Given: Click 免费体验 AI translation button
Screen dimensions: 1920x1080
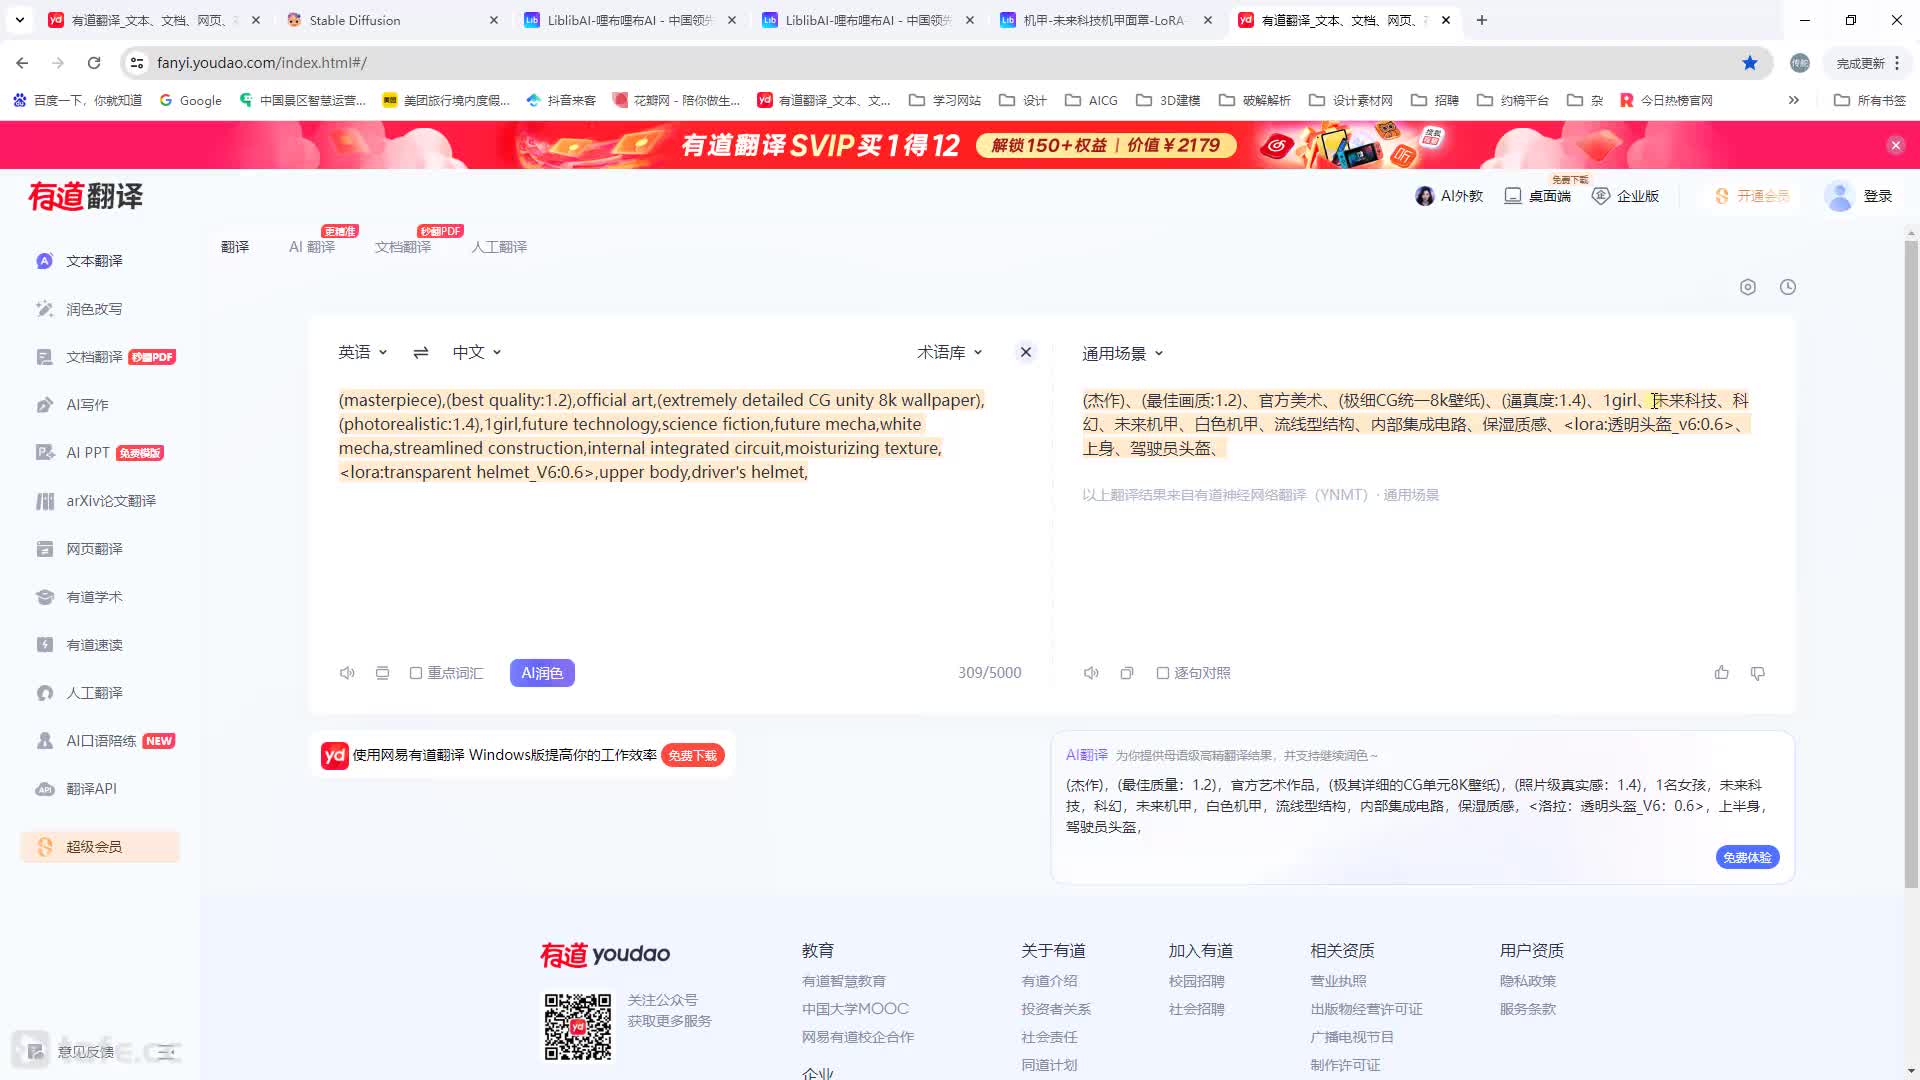Looking at the screenshot, I should [x=1747, y=857].
